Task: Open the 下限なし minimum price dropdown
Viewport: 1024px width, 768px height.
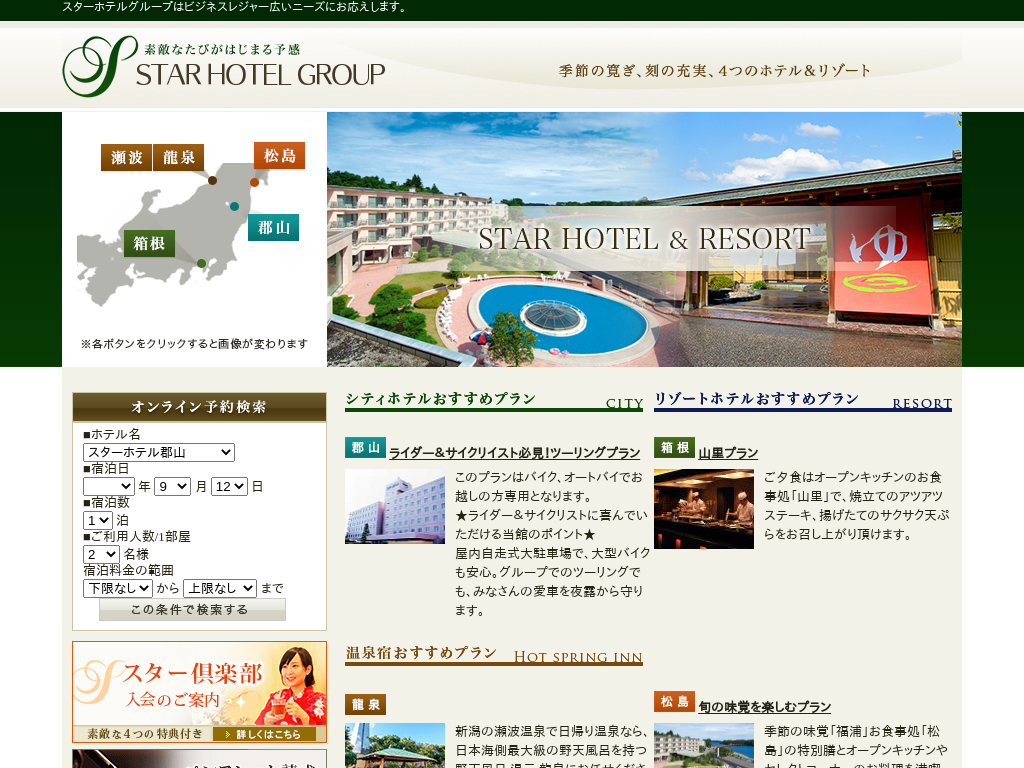Action: [118, 588]
